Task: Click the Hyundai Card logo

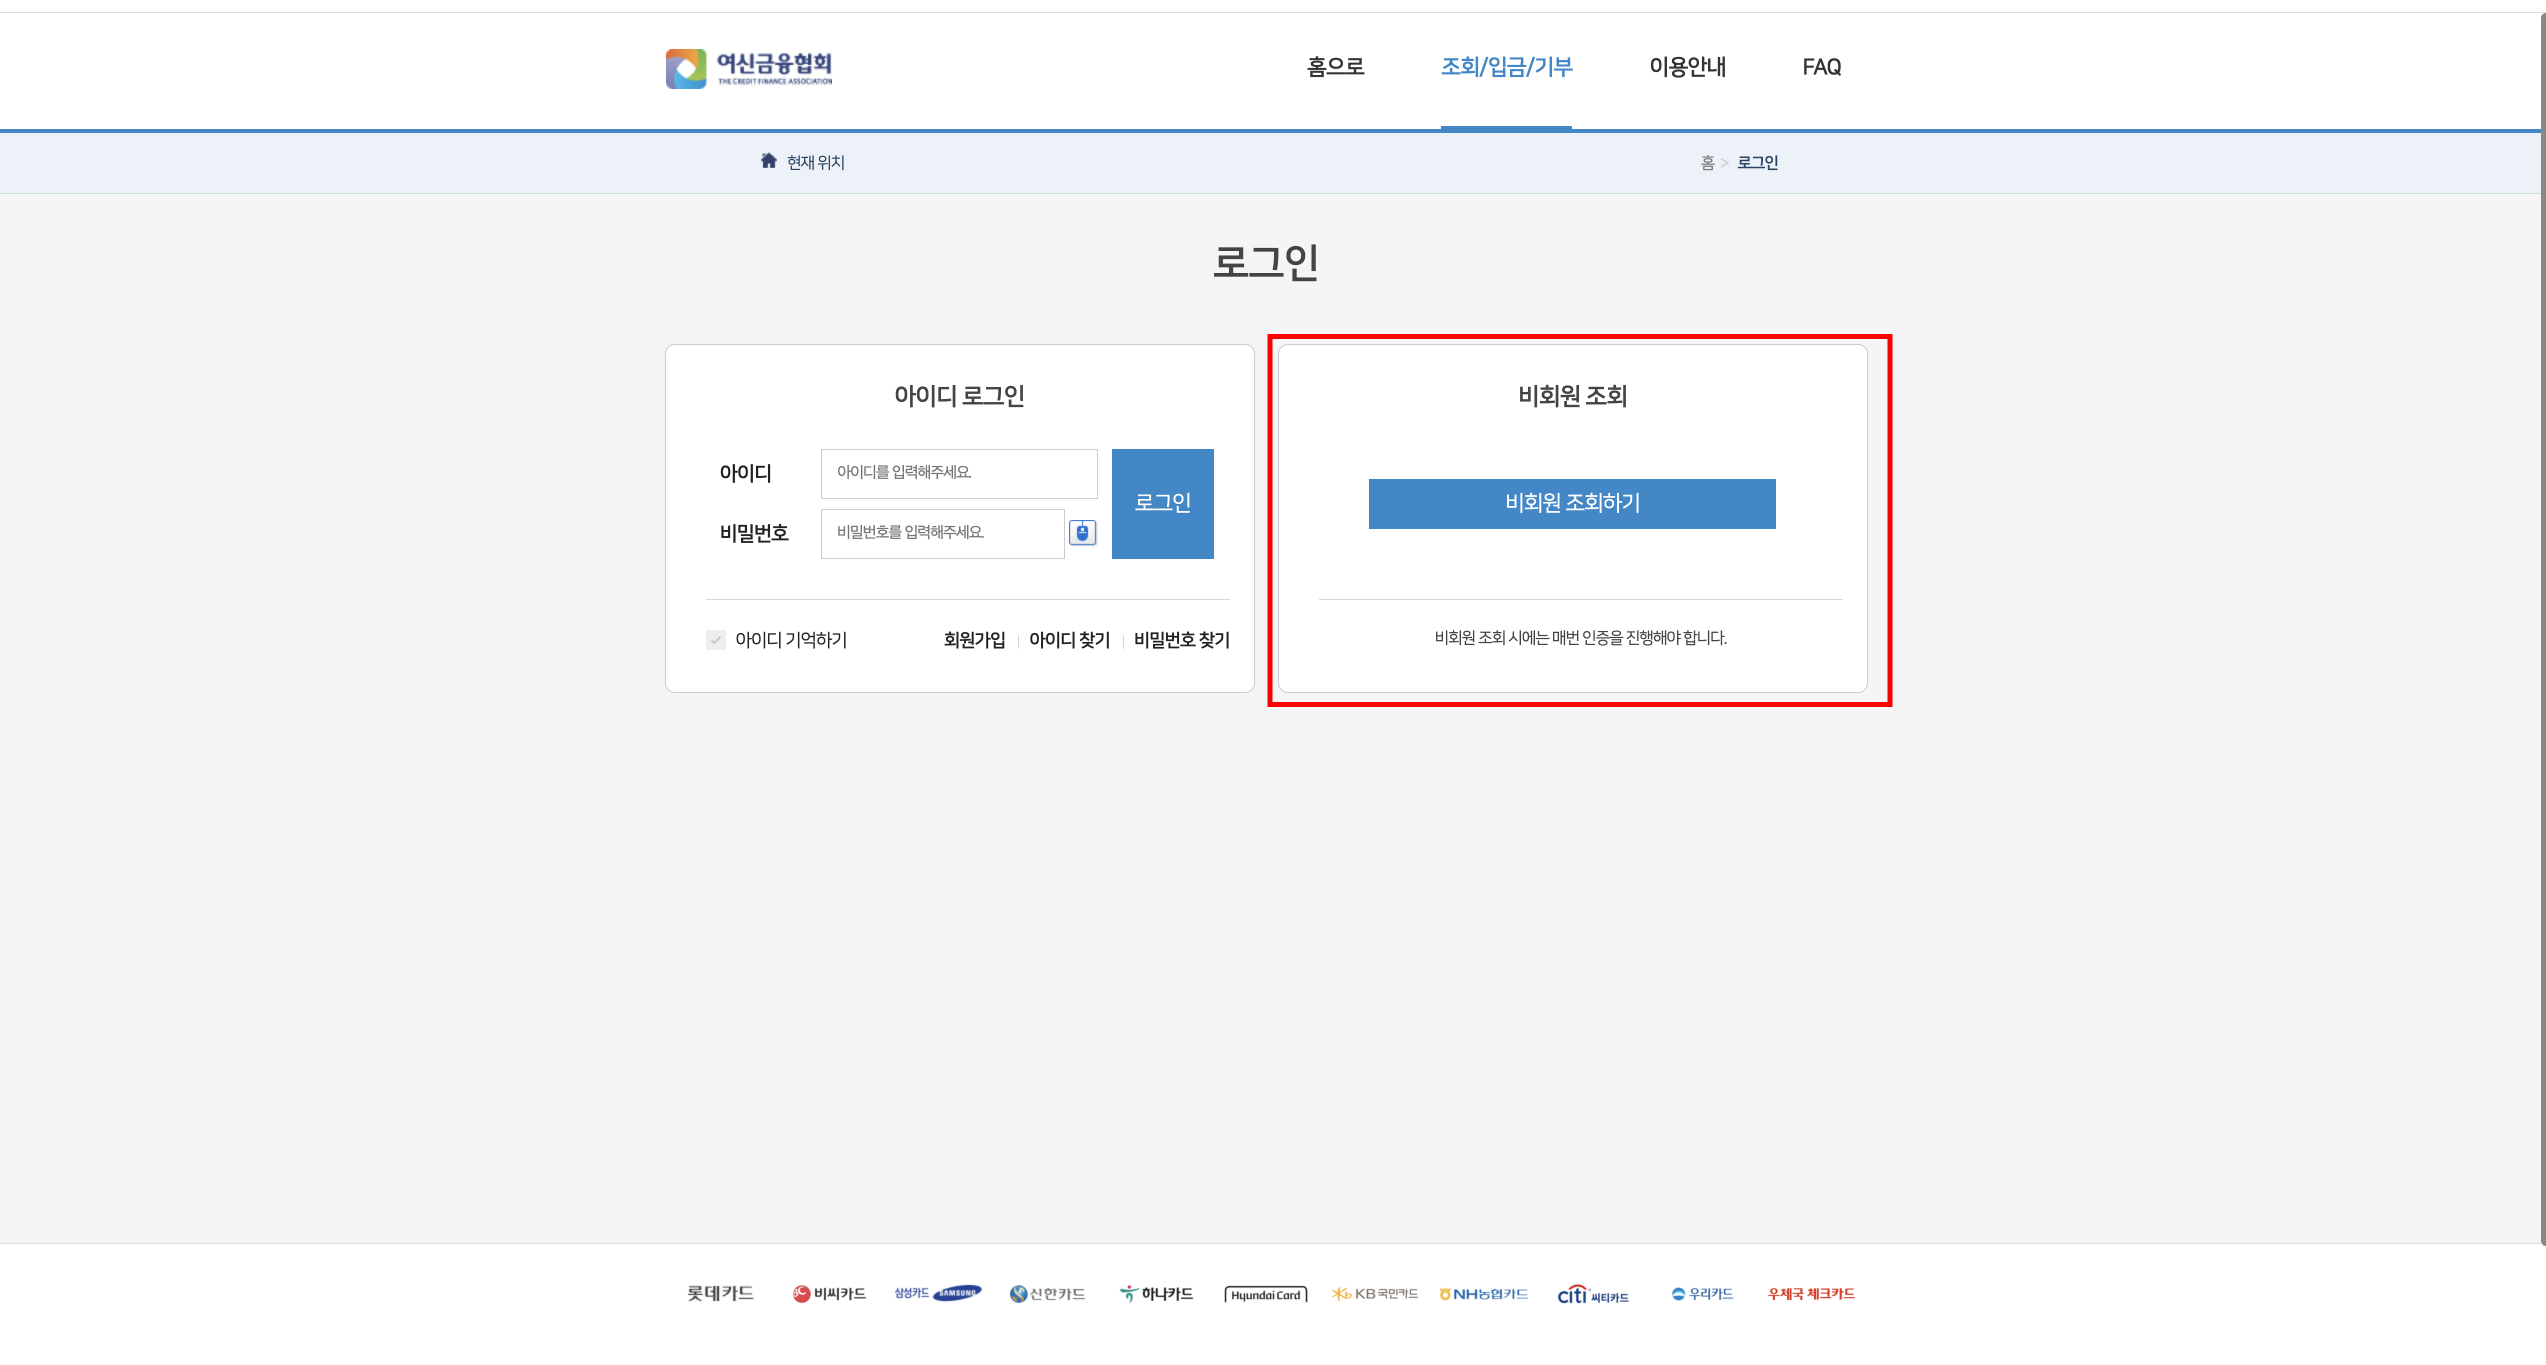Action: 1265,1294
